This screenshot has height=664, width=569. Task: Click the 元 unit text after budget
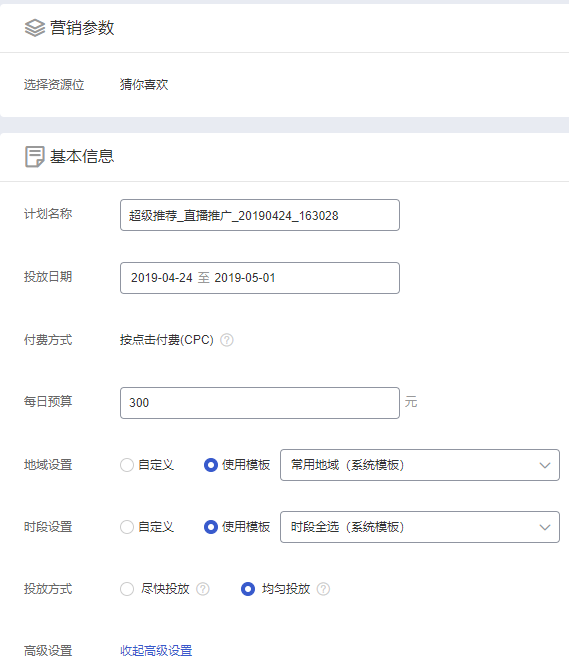411,402
